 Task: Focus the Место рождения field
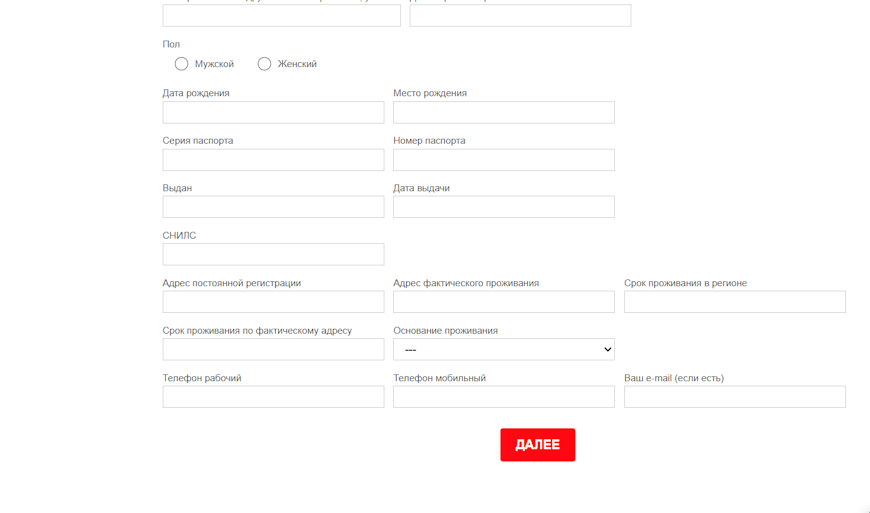[x=503, y=112]
